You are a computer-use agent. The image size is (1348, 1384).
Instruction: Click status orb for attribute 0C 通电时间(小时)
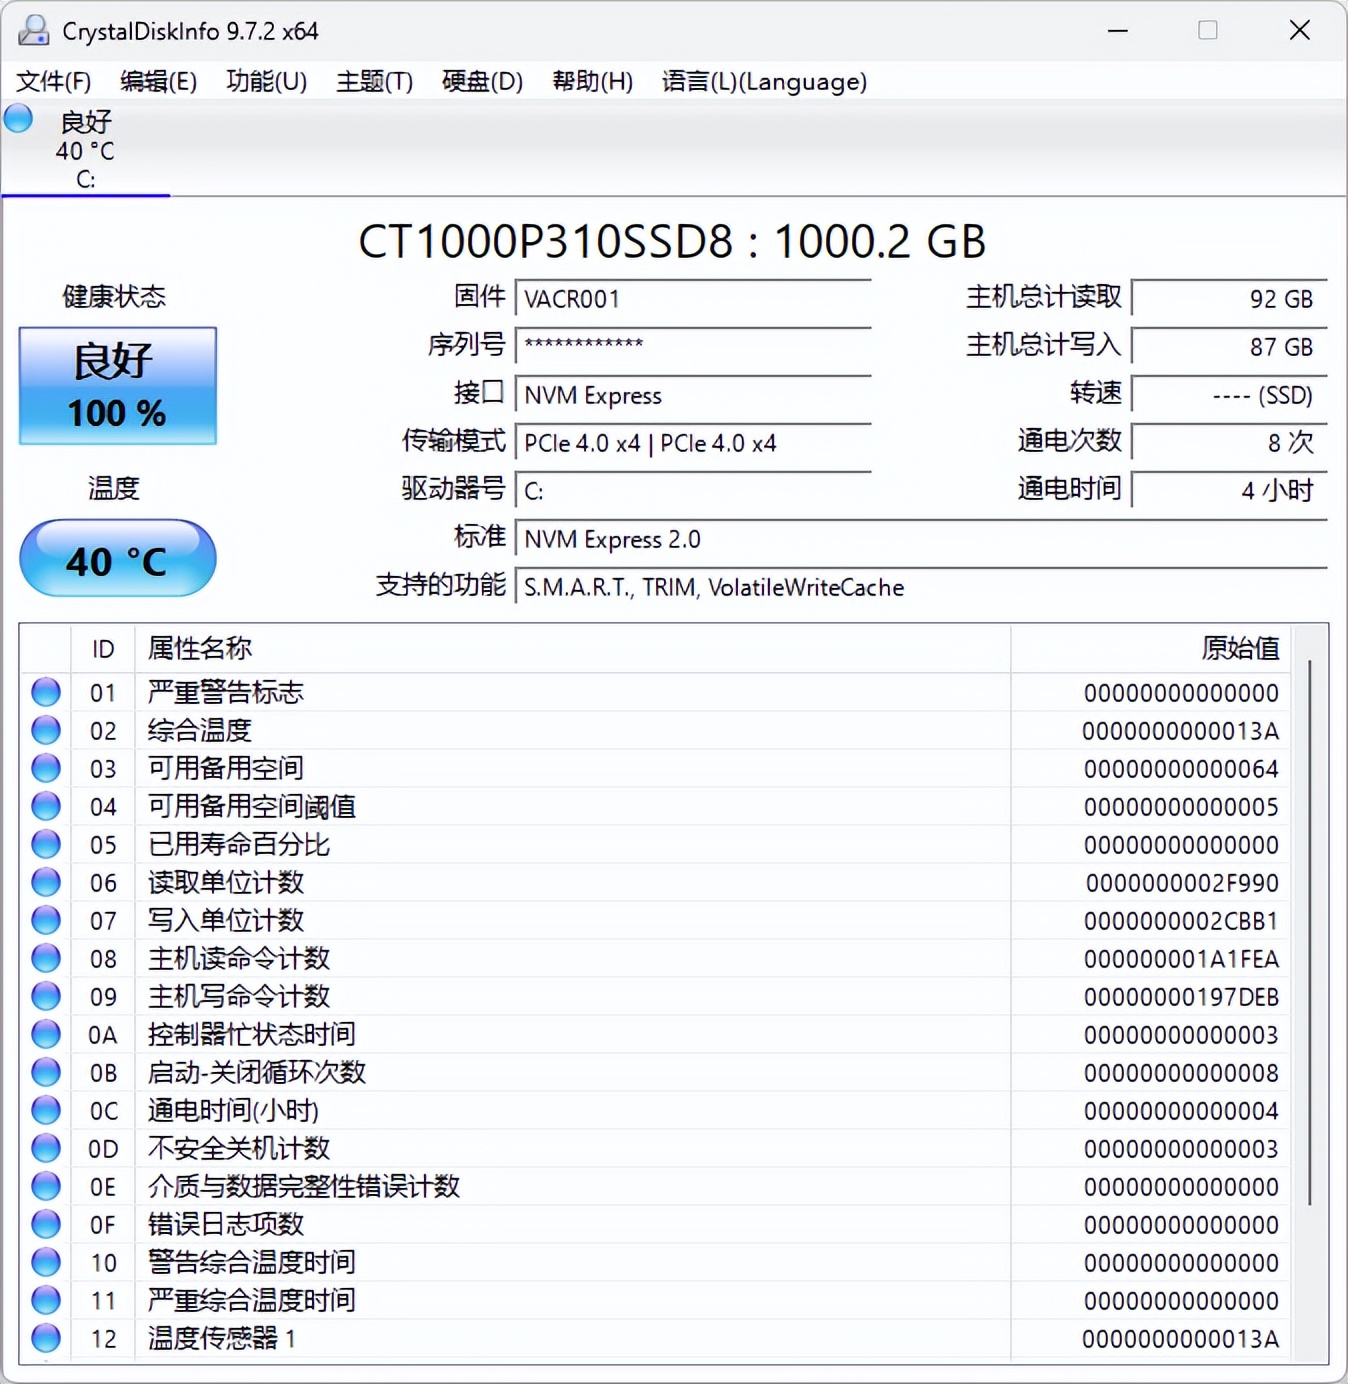pyautogui.click(x=46, y=1110)
